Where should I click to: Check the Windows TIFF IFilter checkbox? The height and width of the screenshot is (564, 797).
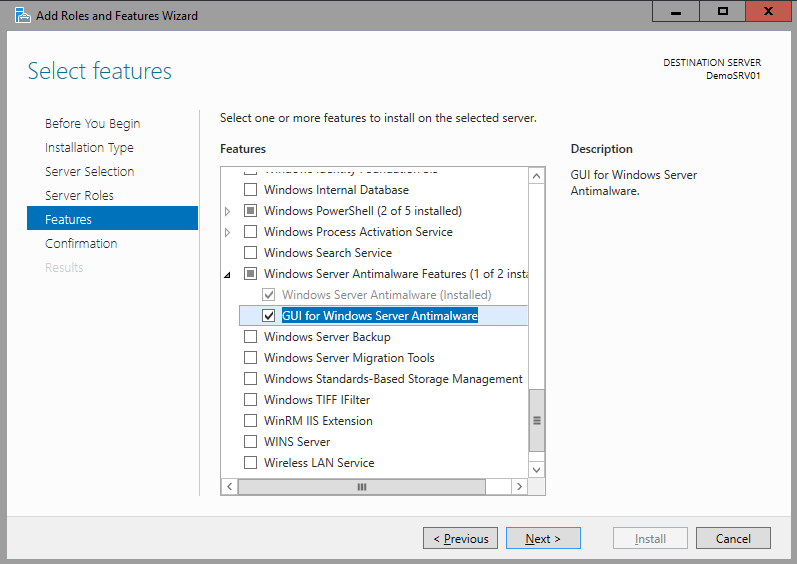pyautogui.click(x=251, y=399)
